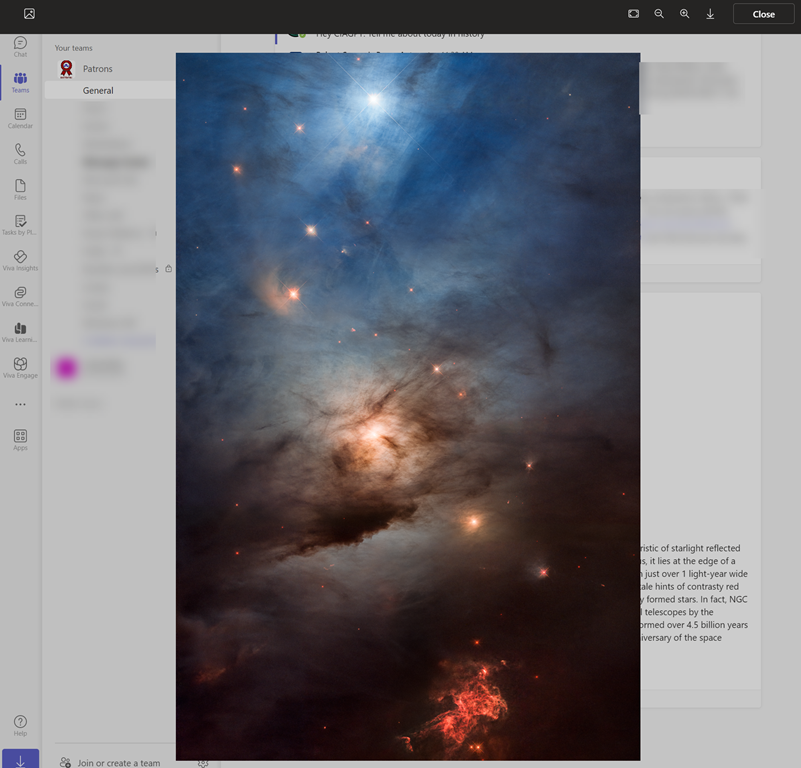Download the image using the toolbar arrow
The image size is (801, 768).
coord(710,14)
